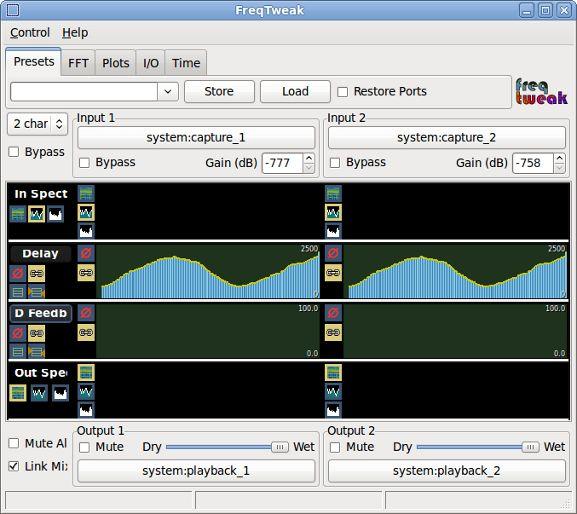577x514 pixels.
Task: Click the Store preset button
Action: point(219,91)
